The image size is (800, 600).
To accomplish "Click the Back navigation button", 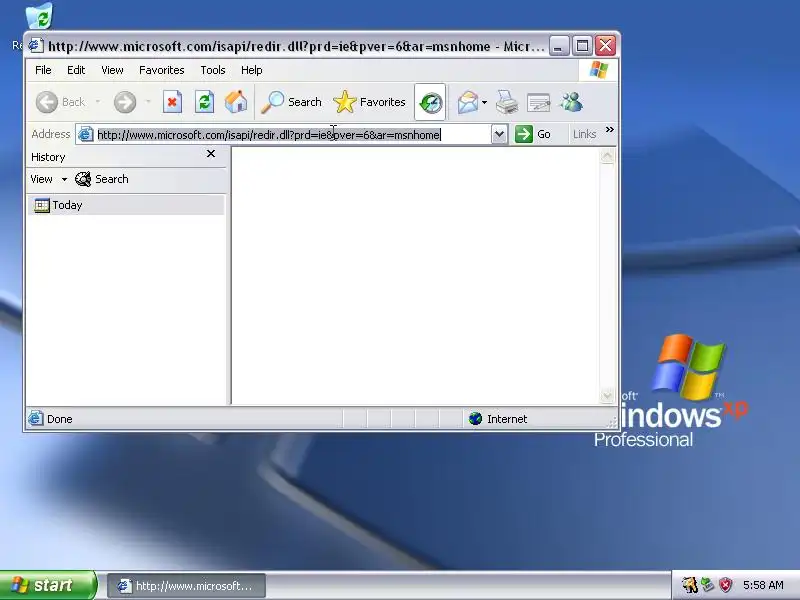I will [60, 102].
